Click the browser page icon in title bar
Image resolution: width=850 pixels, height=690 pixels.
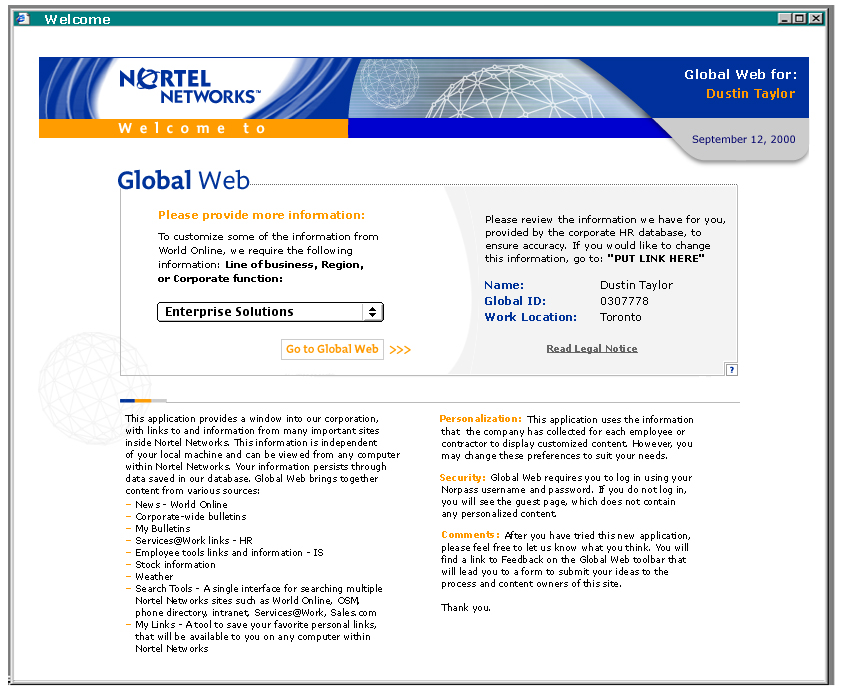[x=23, y=18]
